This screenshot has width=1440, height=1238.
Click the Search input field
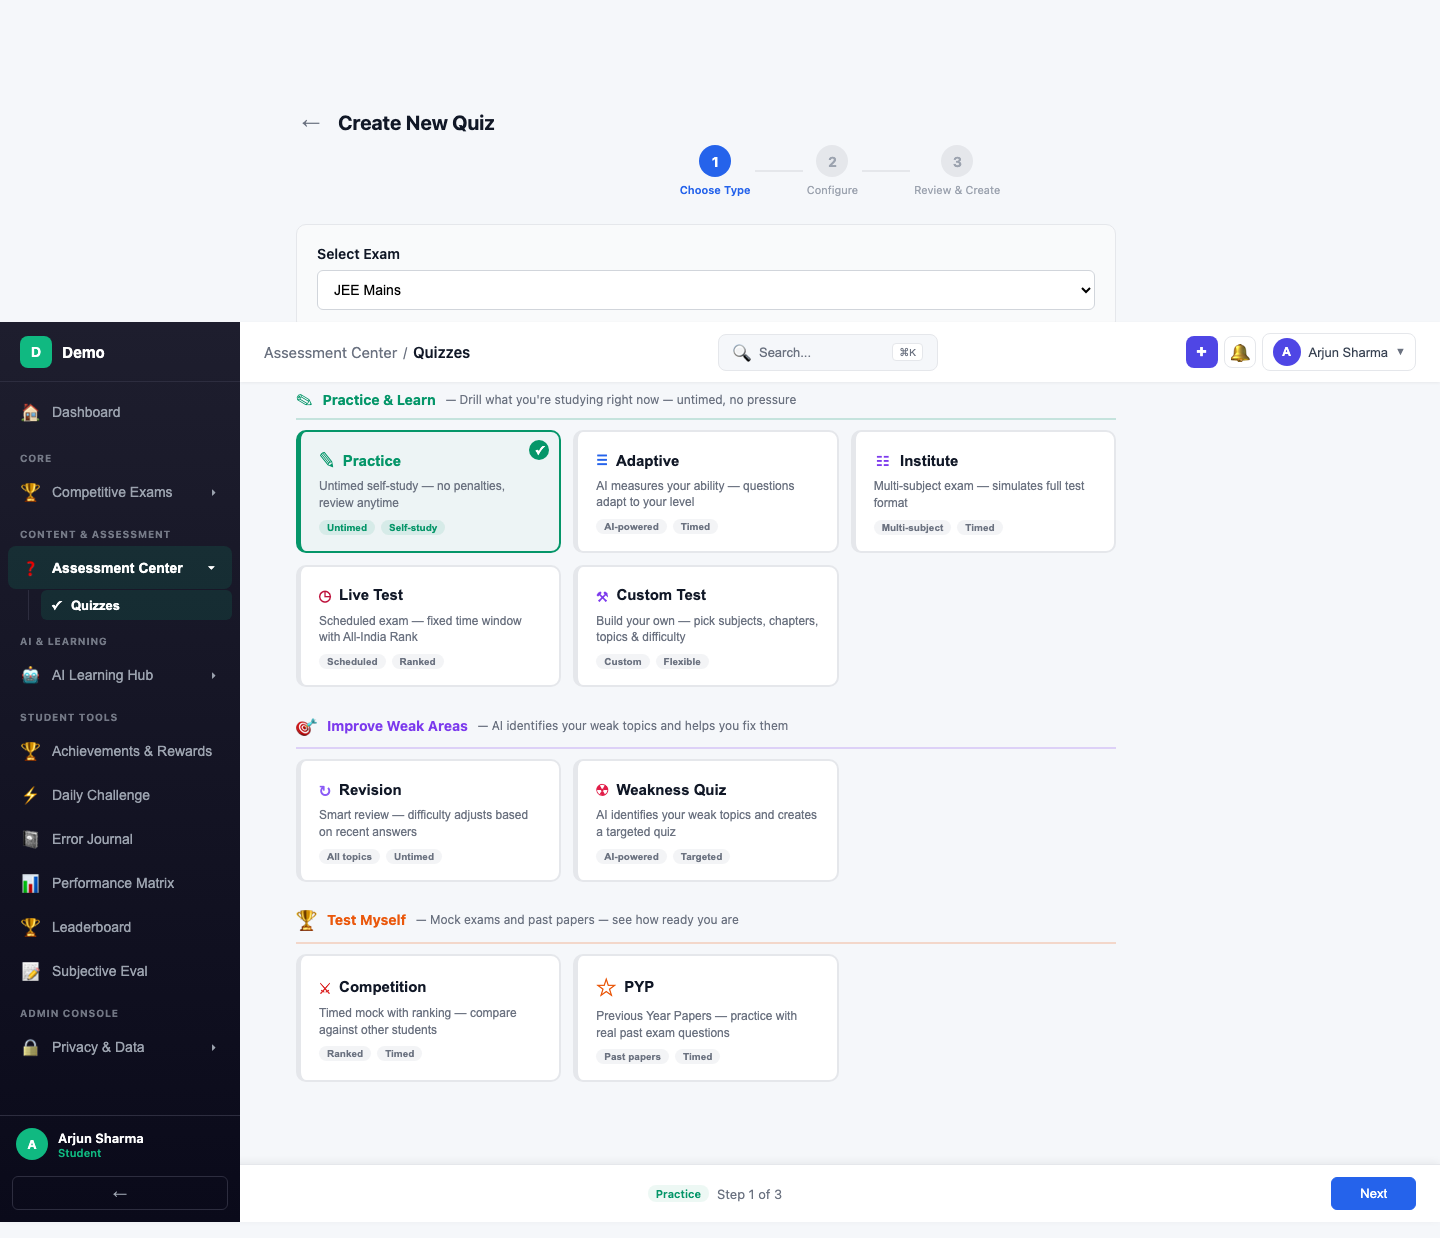(828, 352)
